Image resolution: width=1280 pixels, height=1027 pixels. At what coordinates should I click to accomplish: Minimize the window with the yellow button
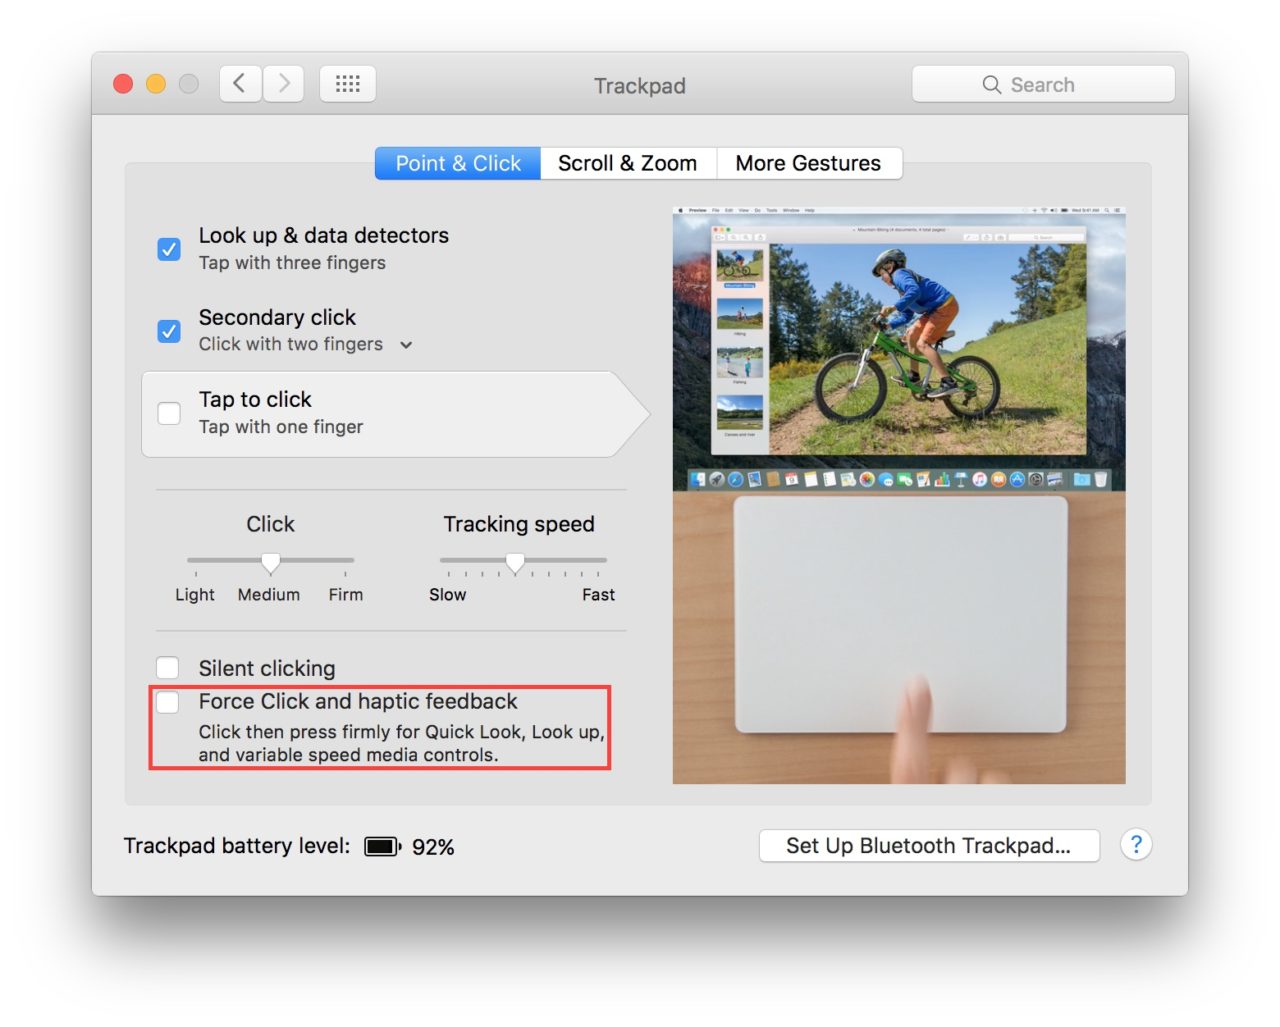156,84
